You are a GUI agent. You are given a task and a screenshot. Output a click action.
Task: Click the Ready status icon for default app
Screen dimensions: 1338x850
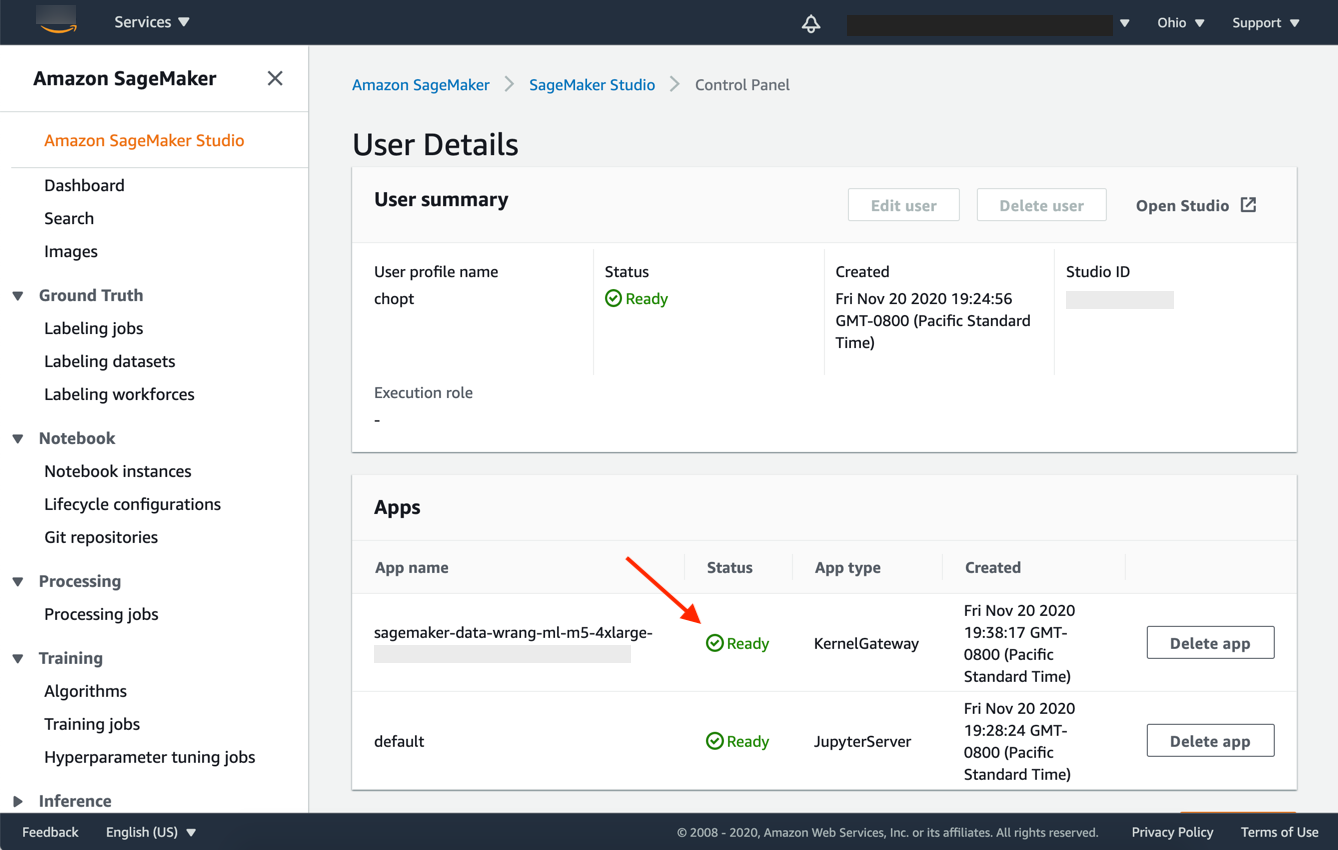(x=714, y=741)
